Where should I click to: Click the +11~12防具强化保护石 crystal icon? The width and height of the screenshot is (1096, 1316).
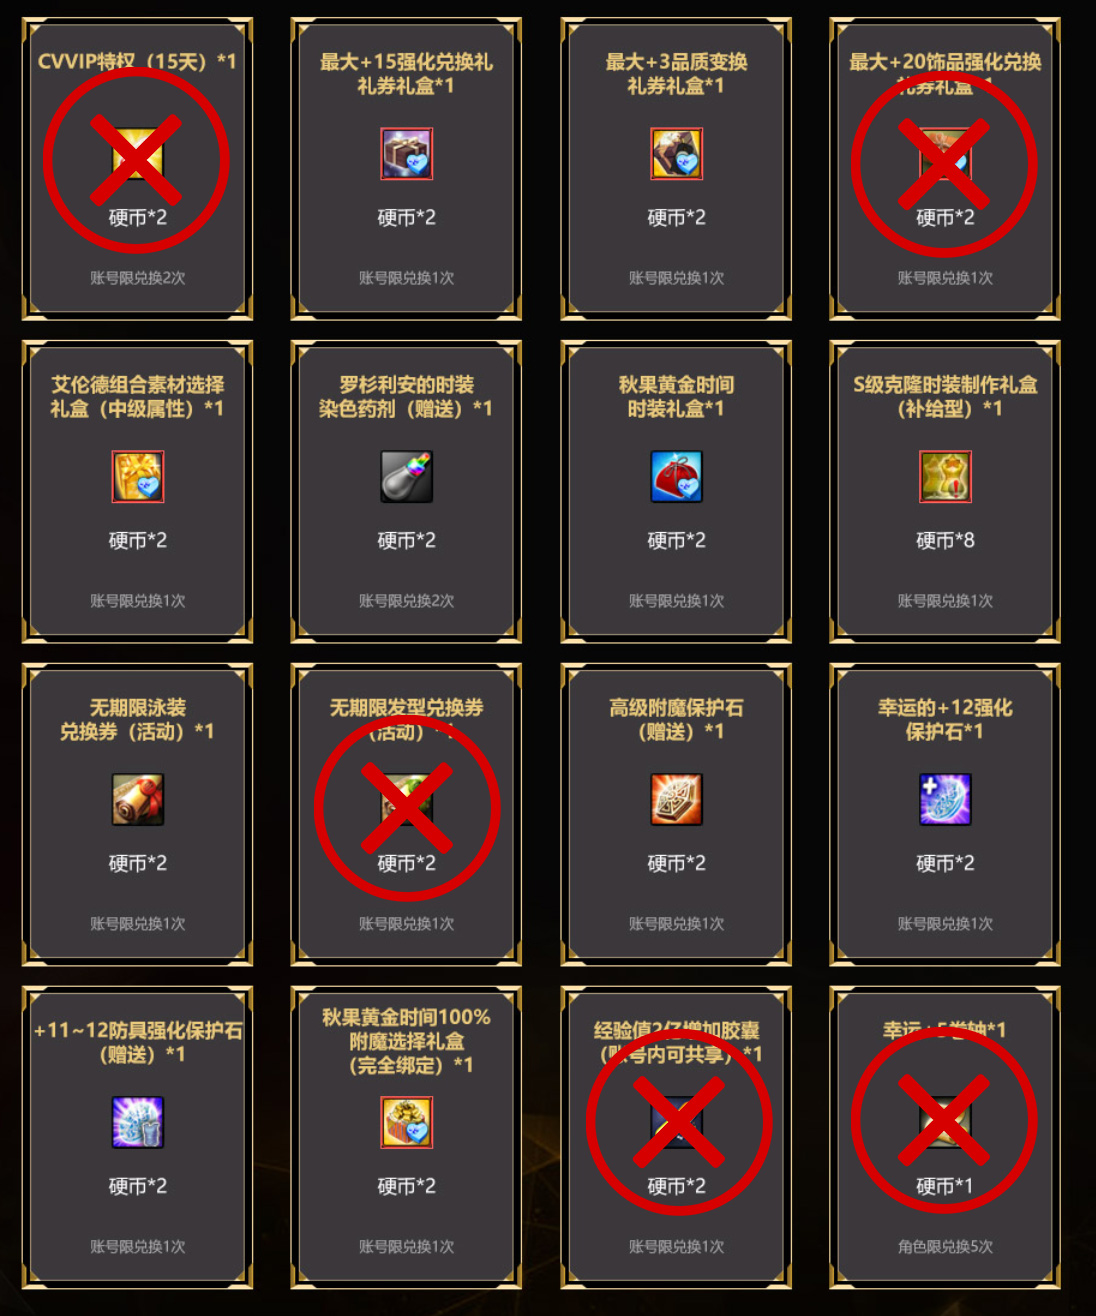tap(137, 1123)
